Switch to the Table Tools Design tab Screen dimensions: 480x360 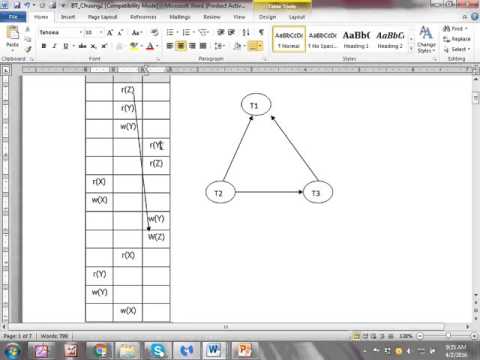click(x=268, y=17)
